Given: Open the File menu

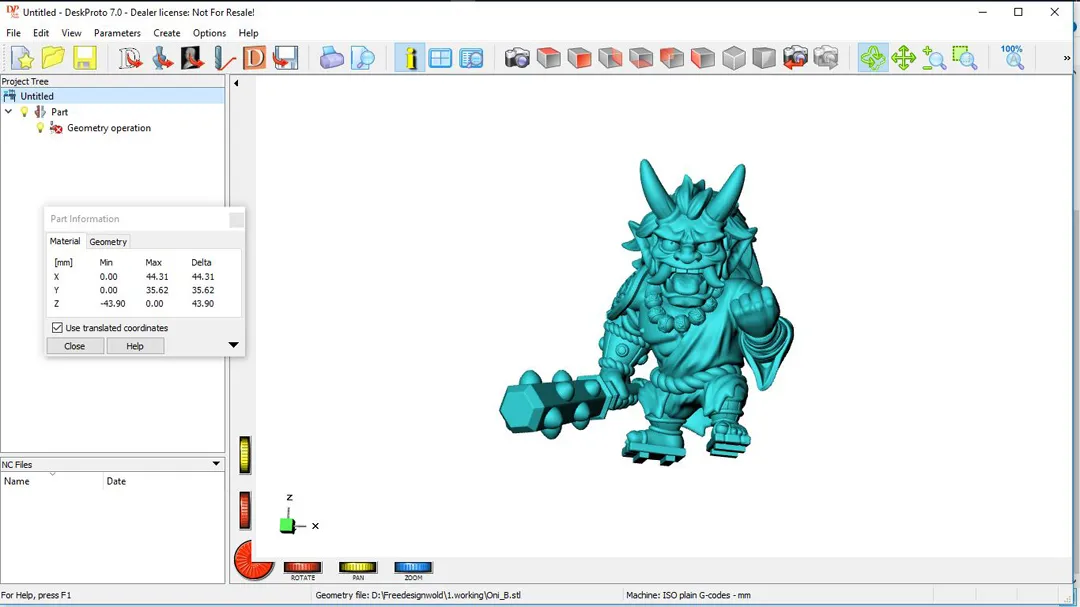Looking at the screenshot, I should pos(13,32).
